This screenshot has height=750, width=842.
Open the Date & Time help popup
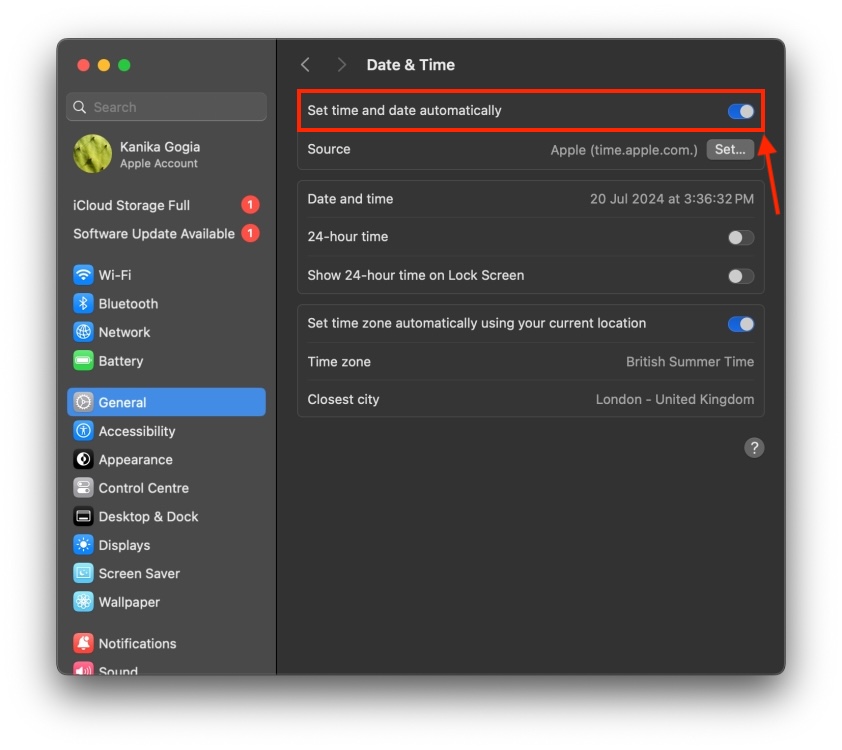click(755, 447)
